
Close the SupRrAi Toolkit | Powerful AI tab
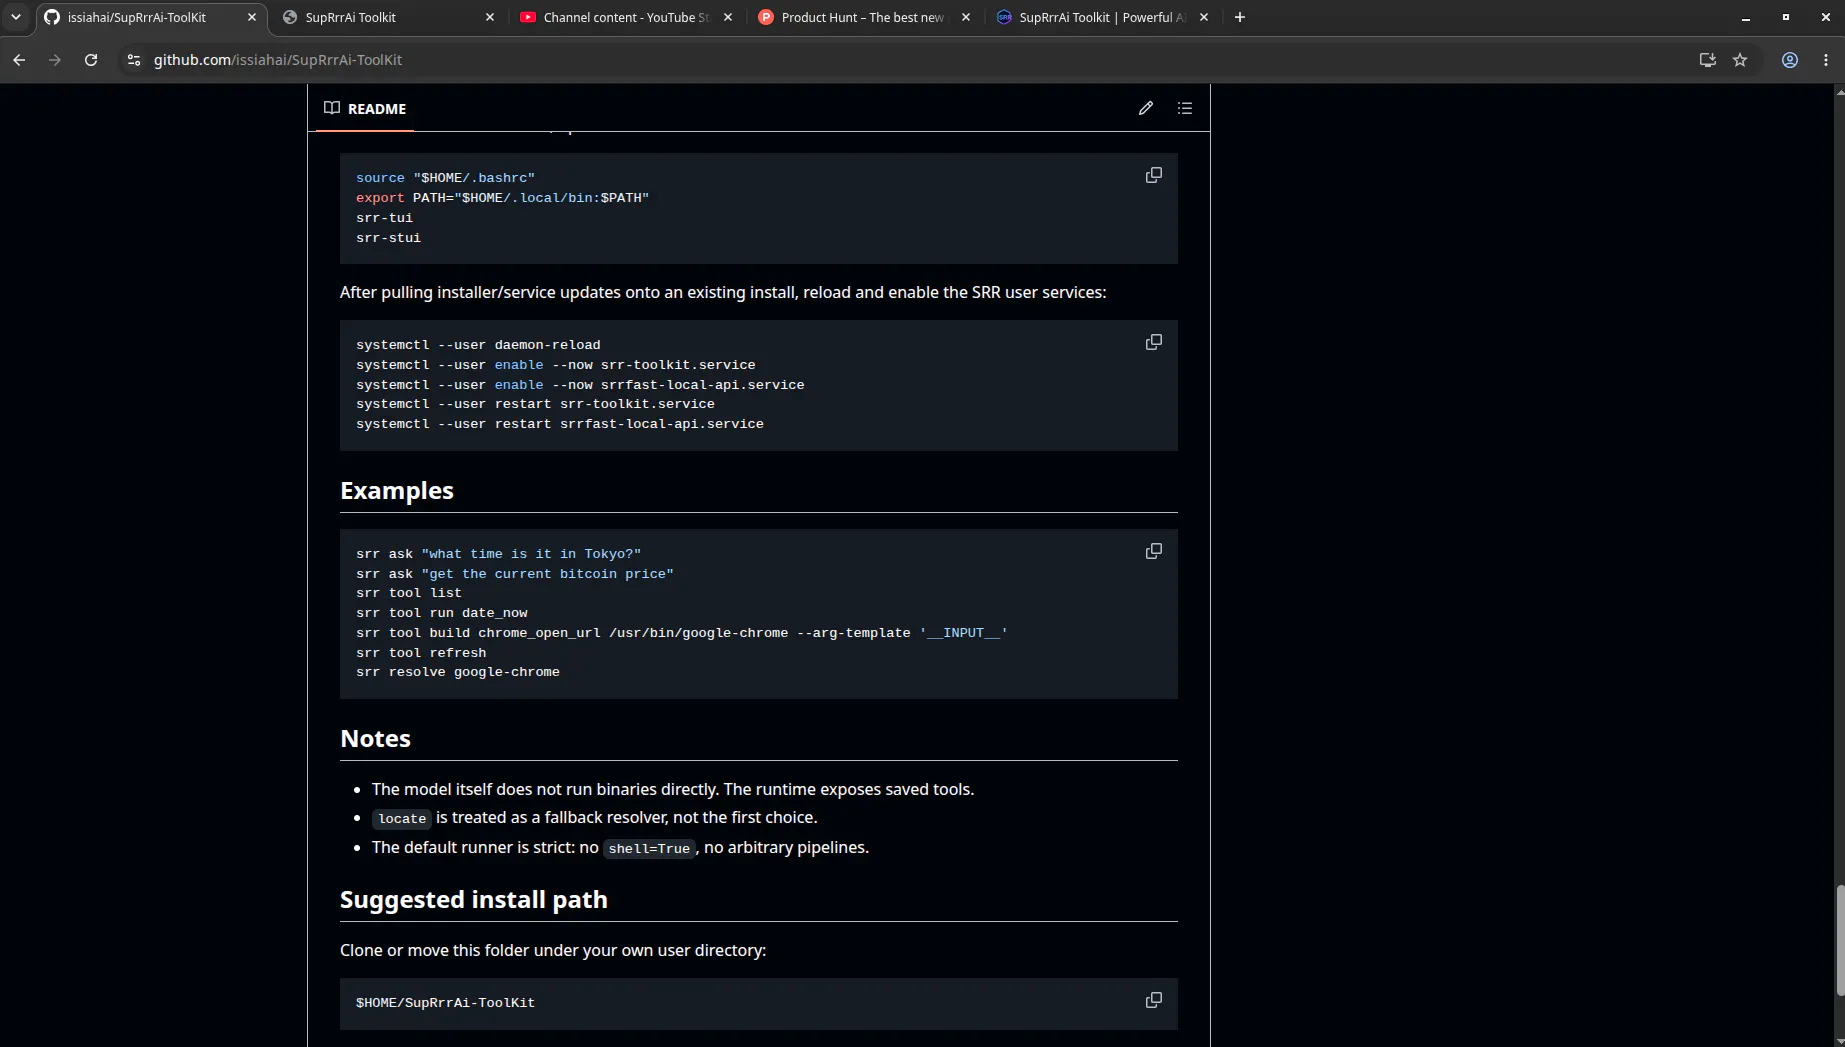click(x=1204, y=17)
